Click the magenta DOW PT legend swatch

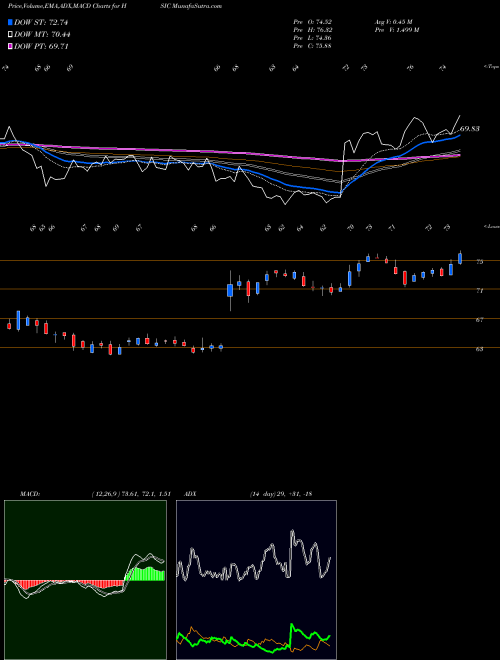point(10,46)
